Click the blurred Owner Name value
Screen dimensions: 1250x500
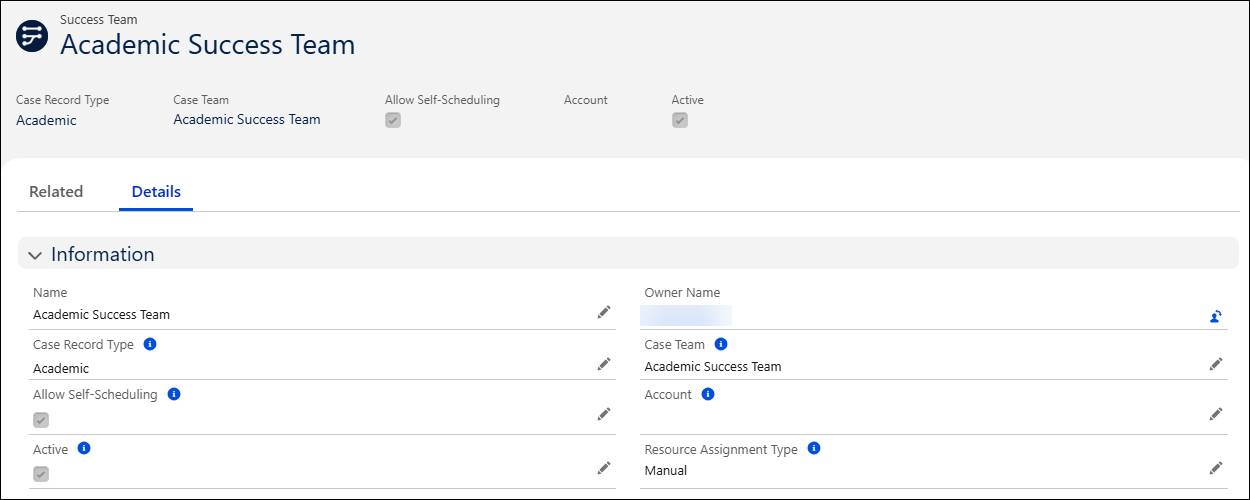(686, 316)
